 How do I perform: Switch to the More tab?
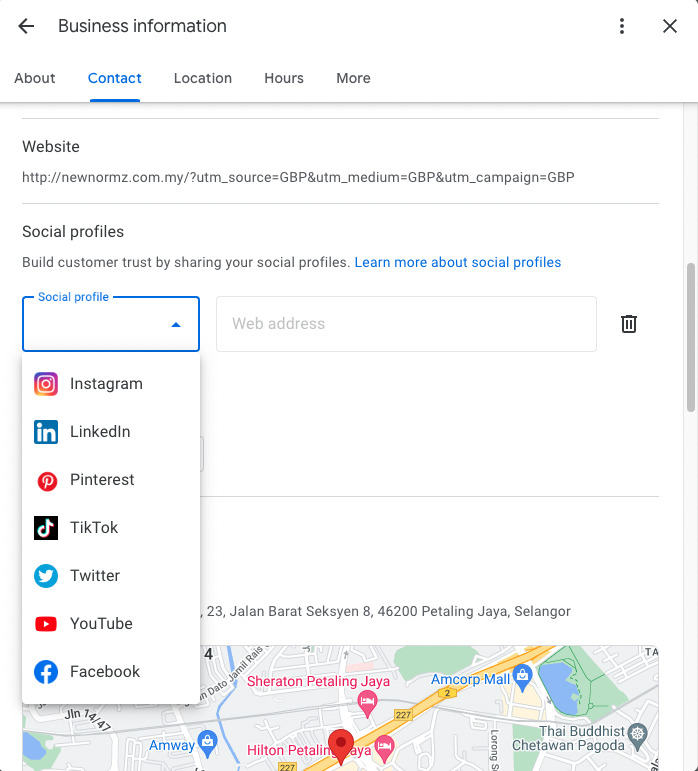[353, 78]
